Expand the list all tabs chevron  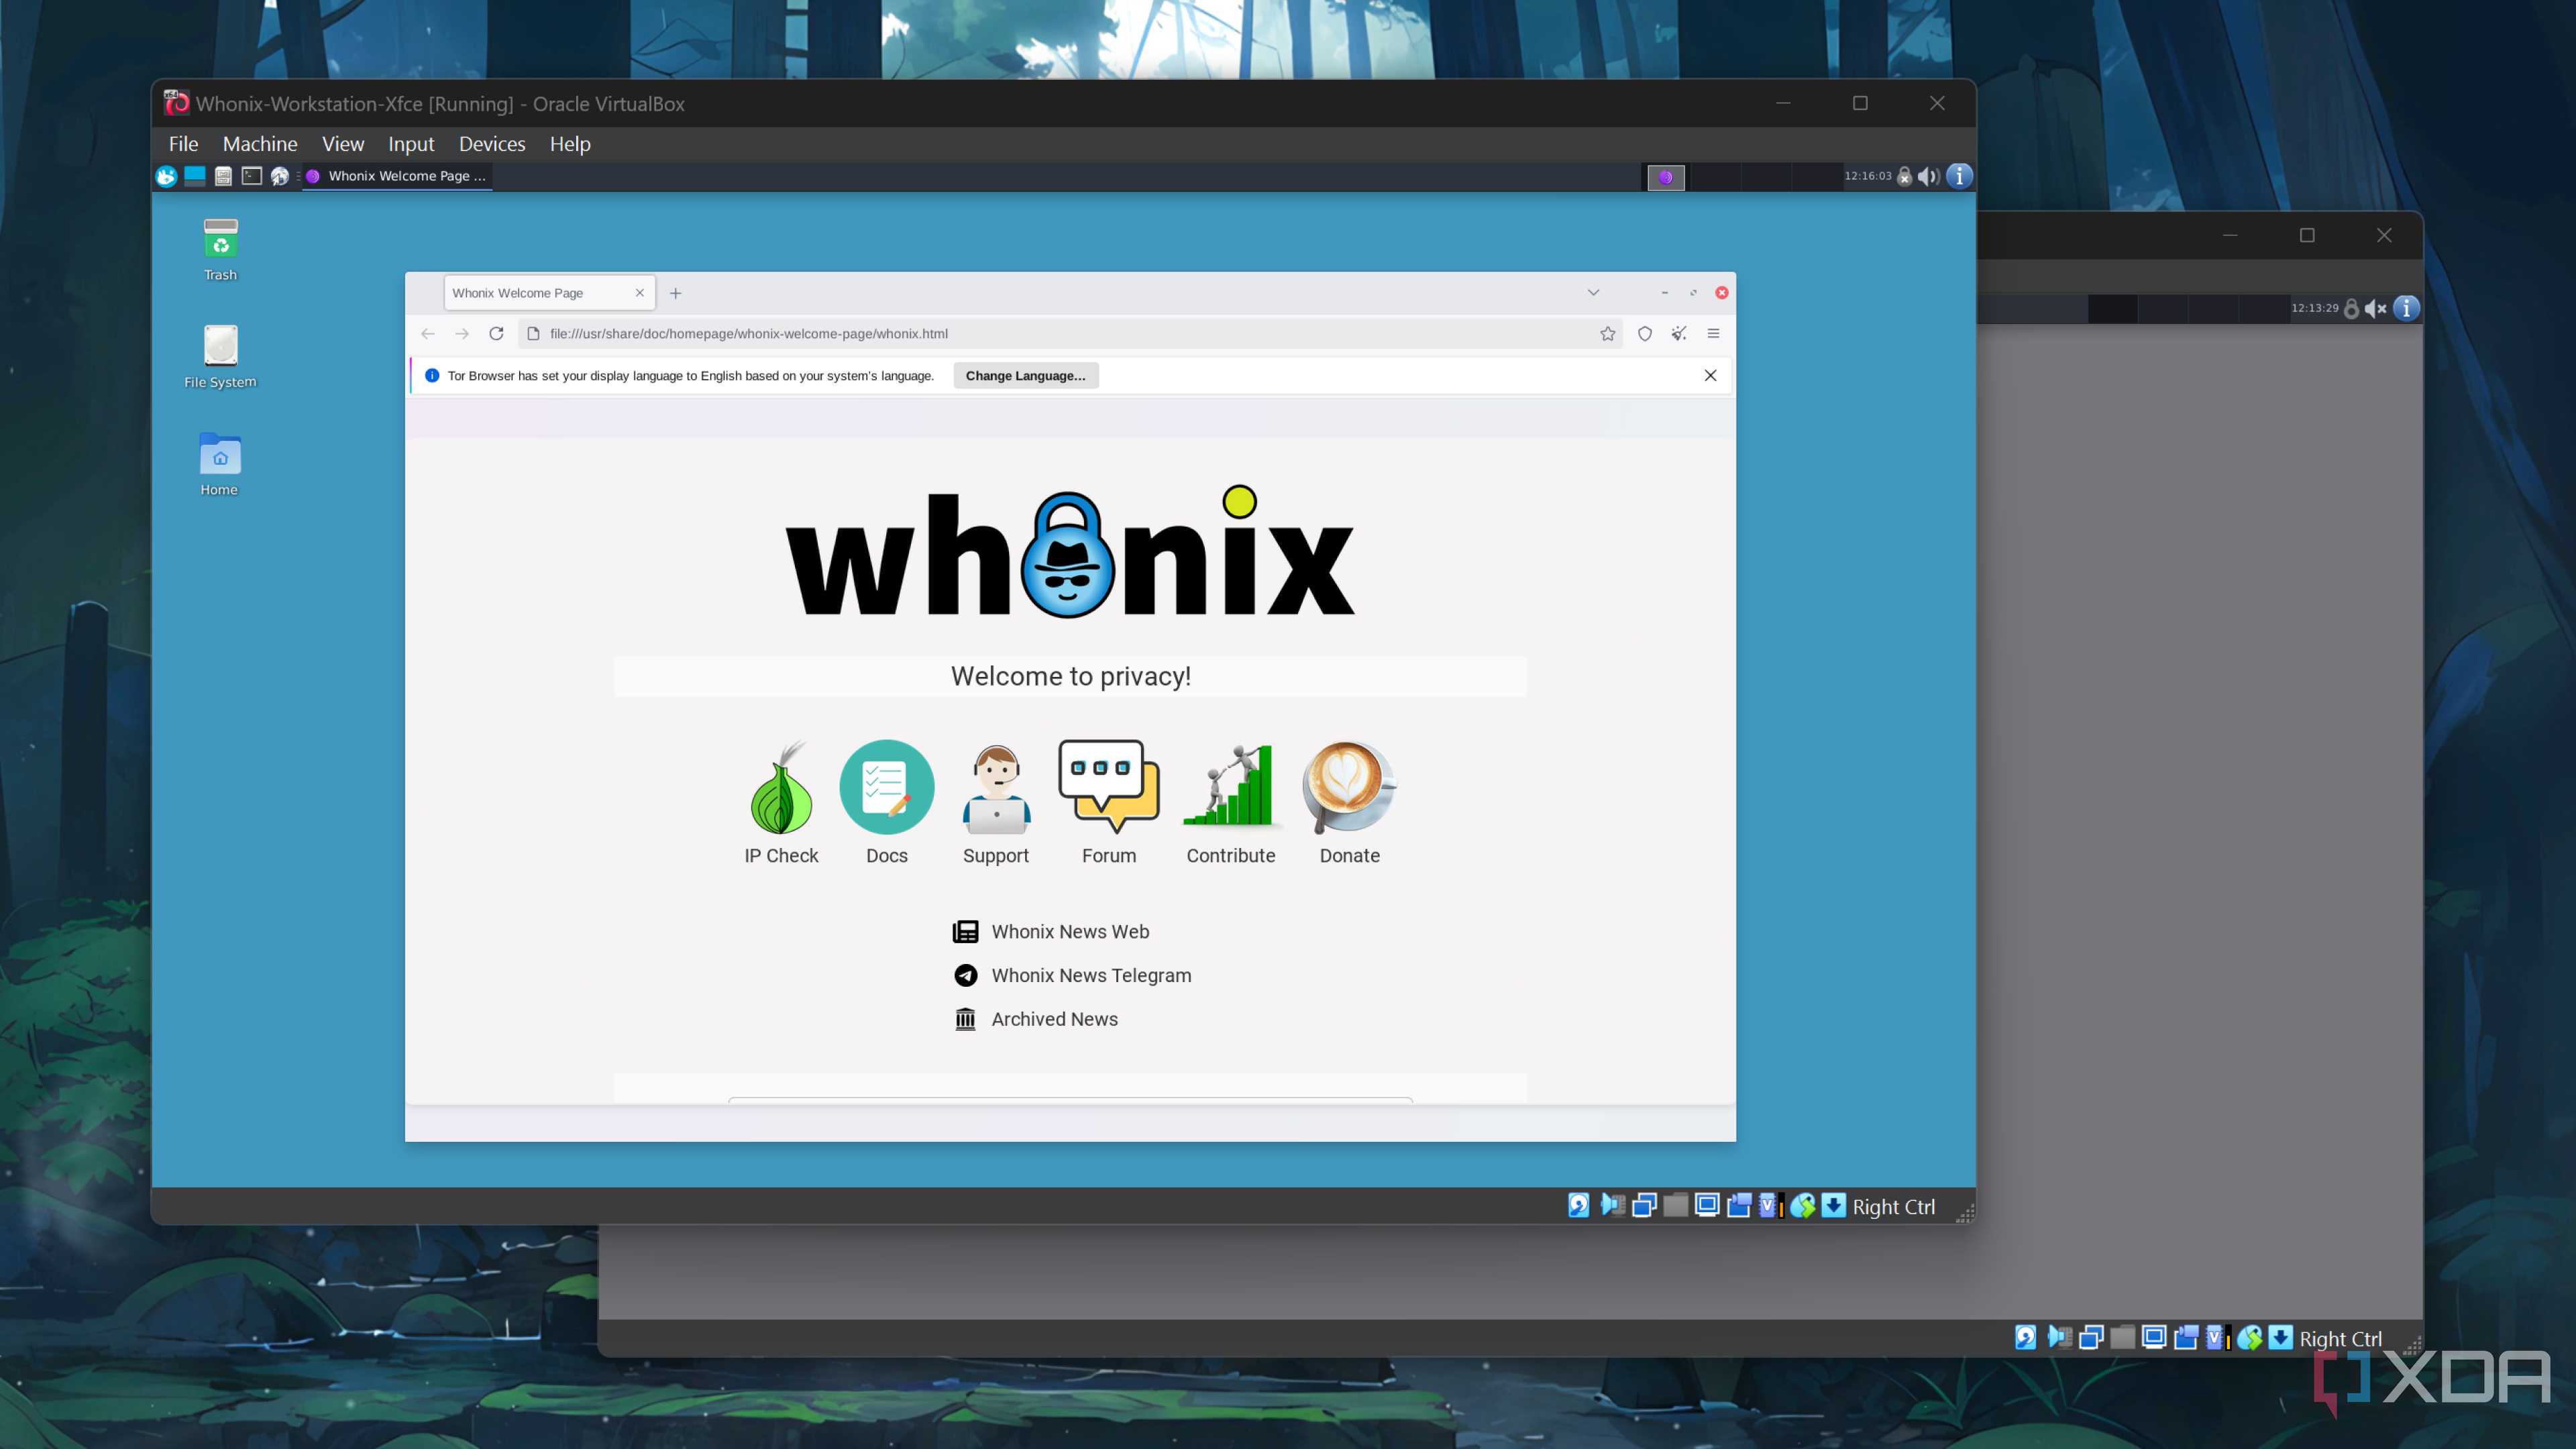click(x=1593, y=293)
